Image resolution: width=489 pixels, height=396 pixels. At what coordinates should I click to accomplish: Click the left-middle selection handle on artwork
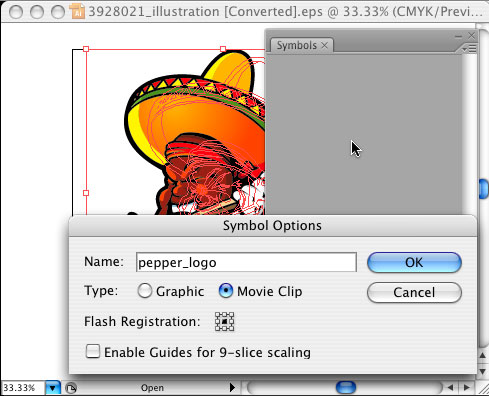coord(86,193)
